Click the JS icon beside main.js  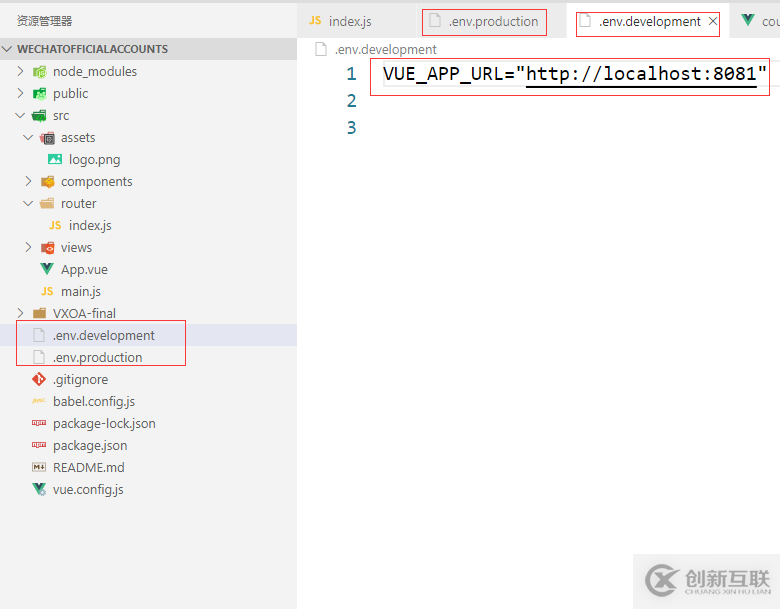point(47,291)
